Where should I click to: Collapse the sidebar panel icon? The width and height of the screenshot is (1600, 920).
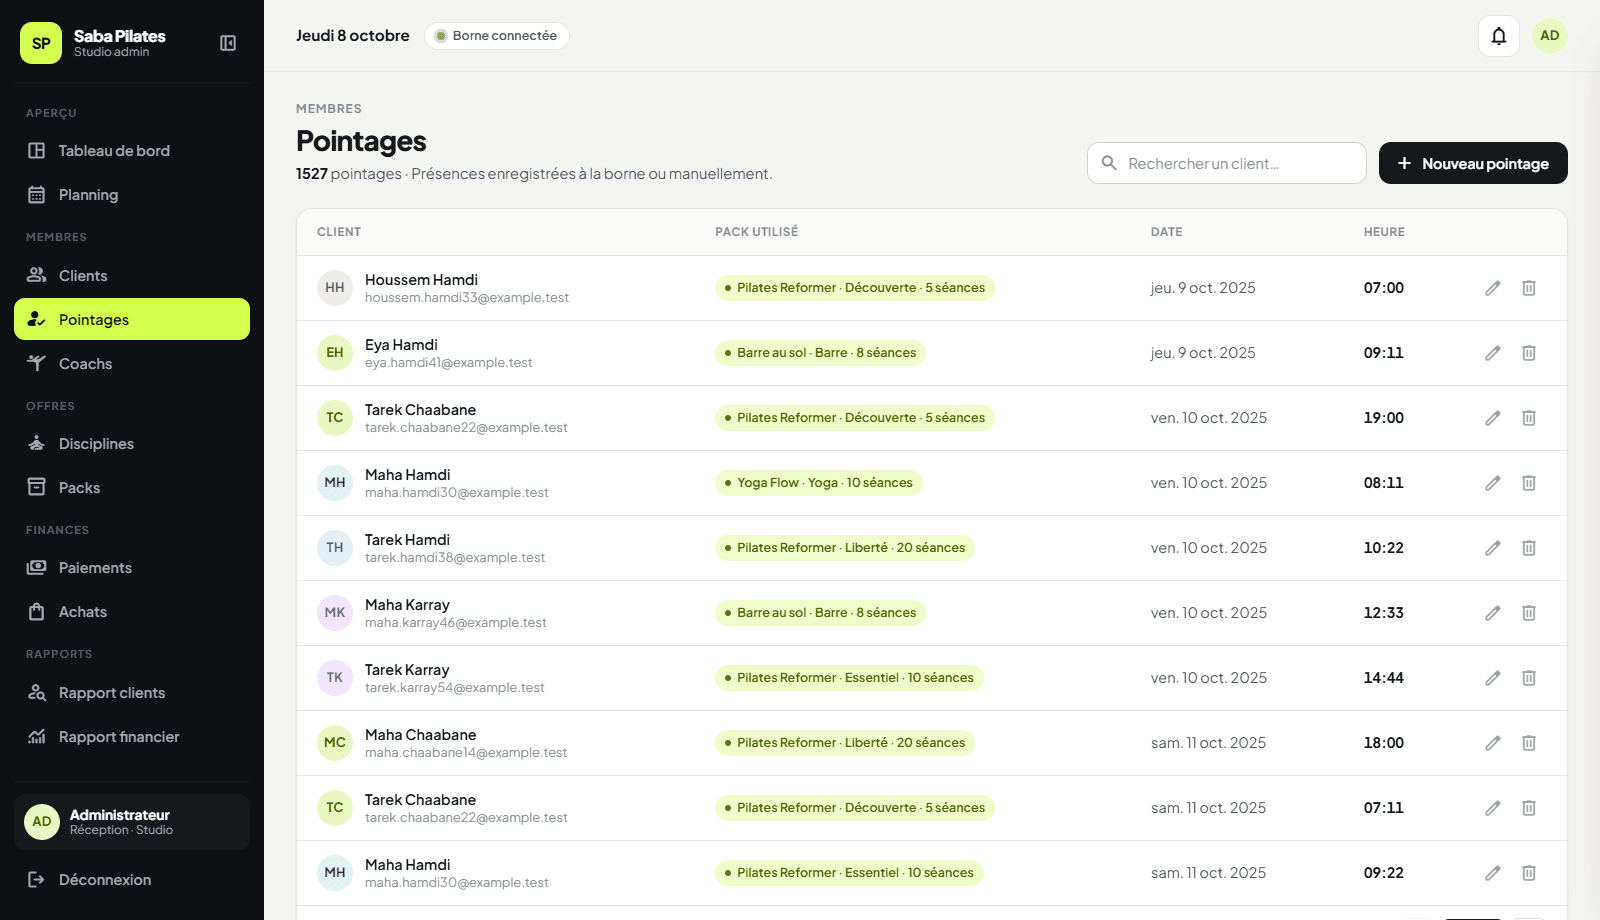(x=228, y=43)
